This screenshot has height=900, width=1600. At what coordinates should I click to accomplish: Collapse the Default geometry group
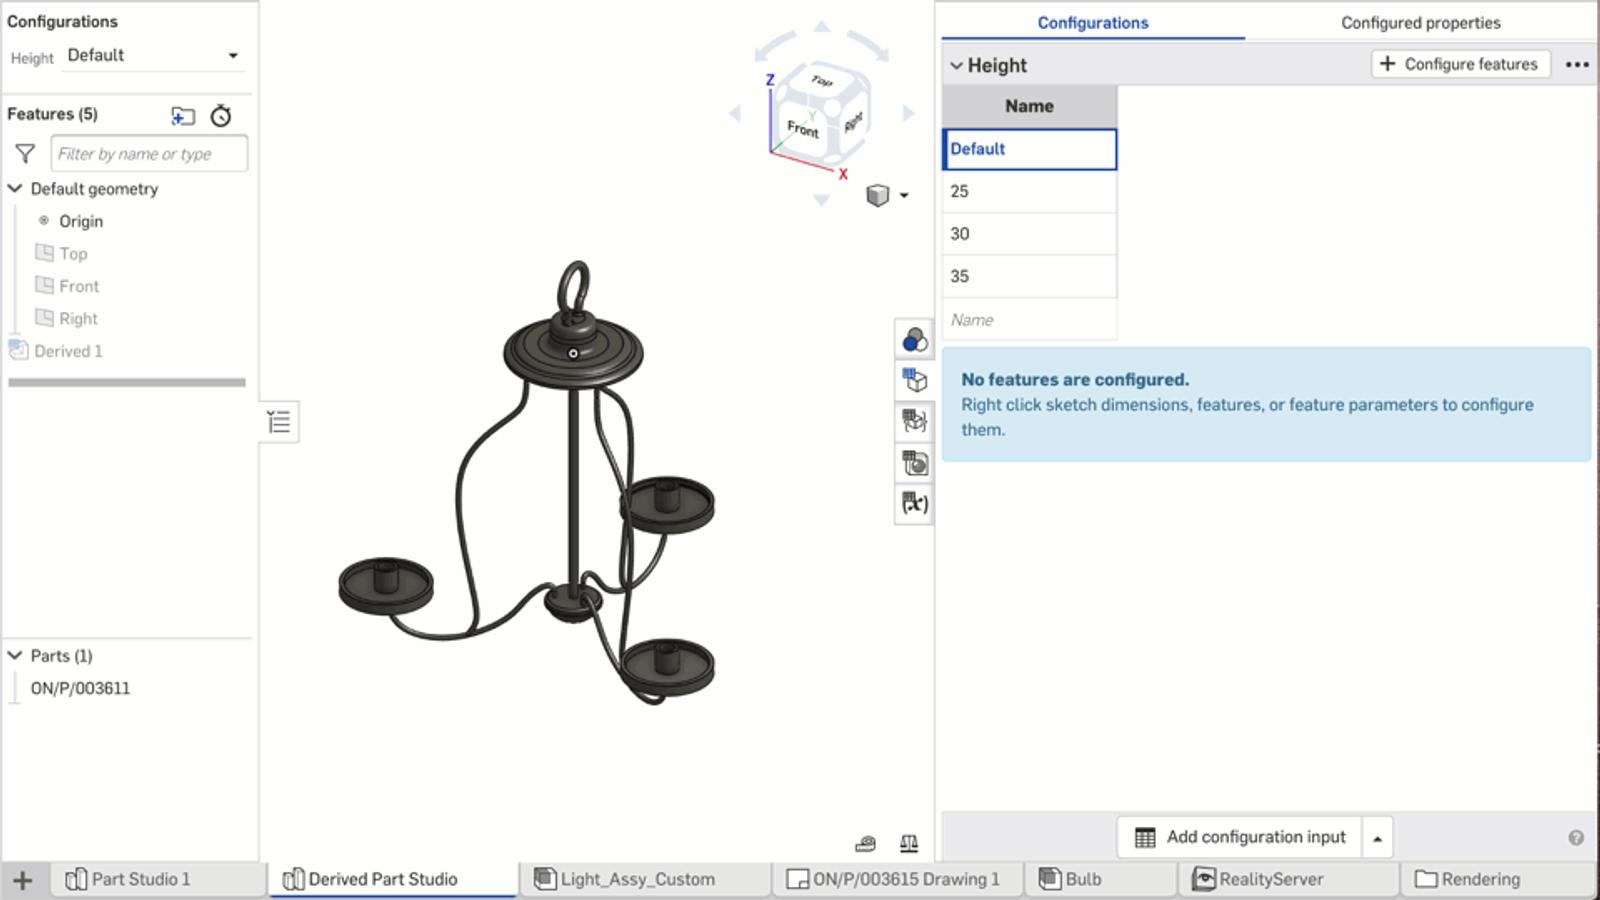(x=15, y=189)
